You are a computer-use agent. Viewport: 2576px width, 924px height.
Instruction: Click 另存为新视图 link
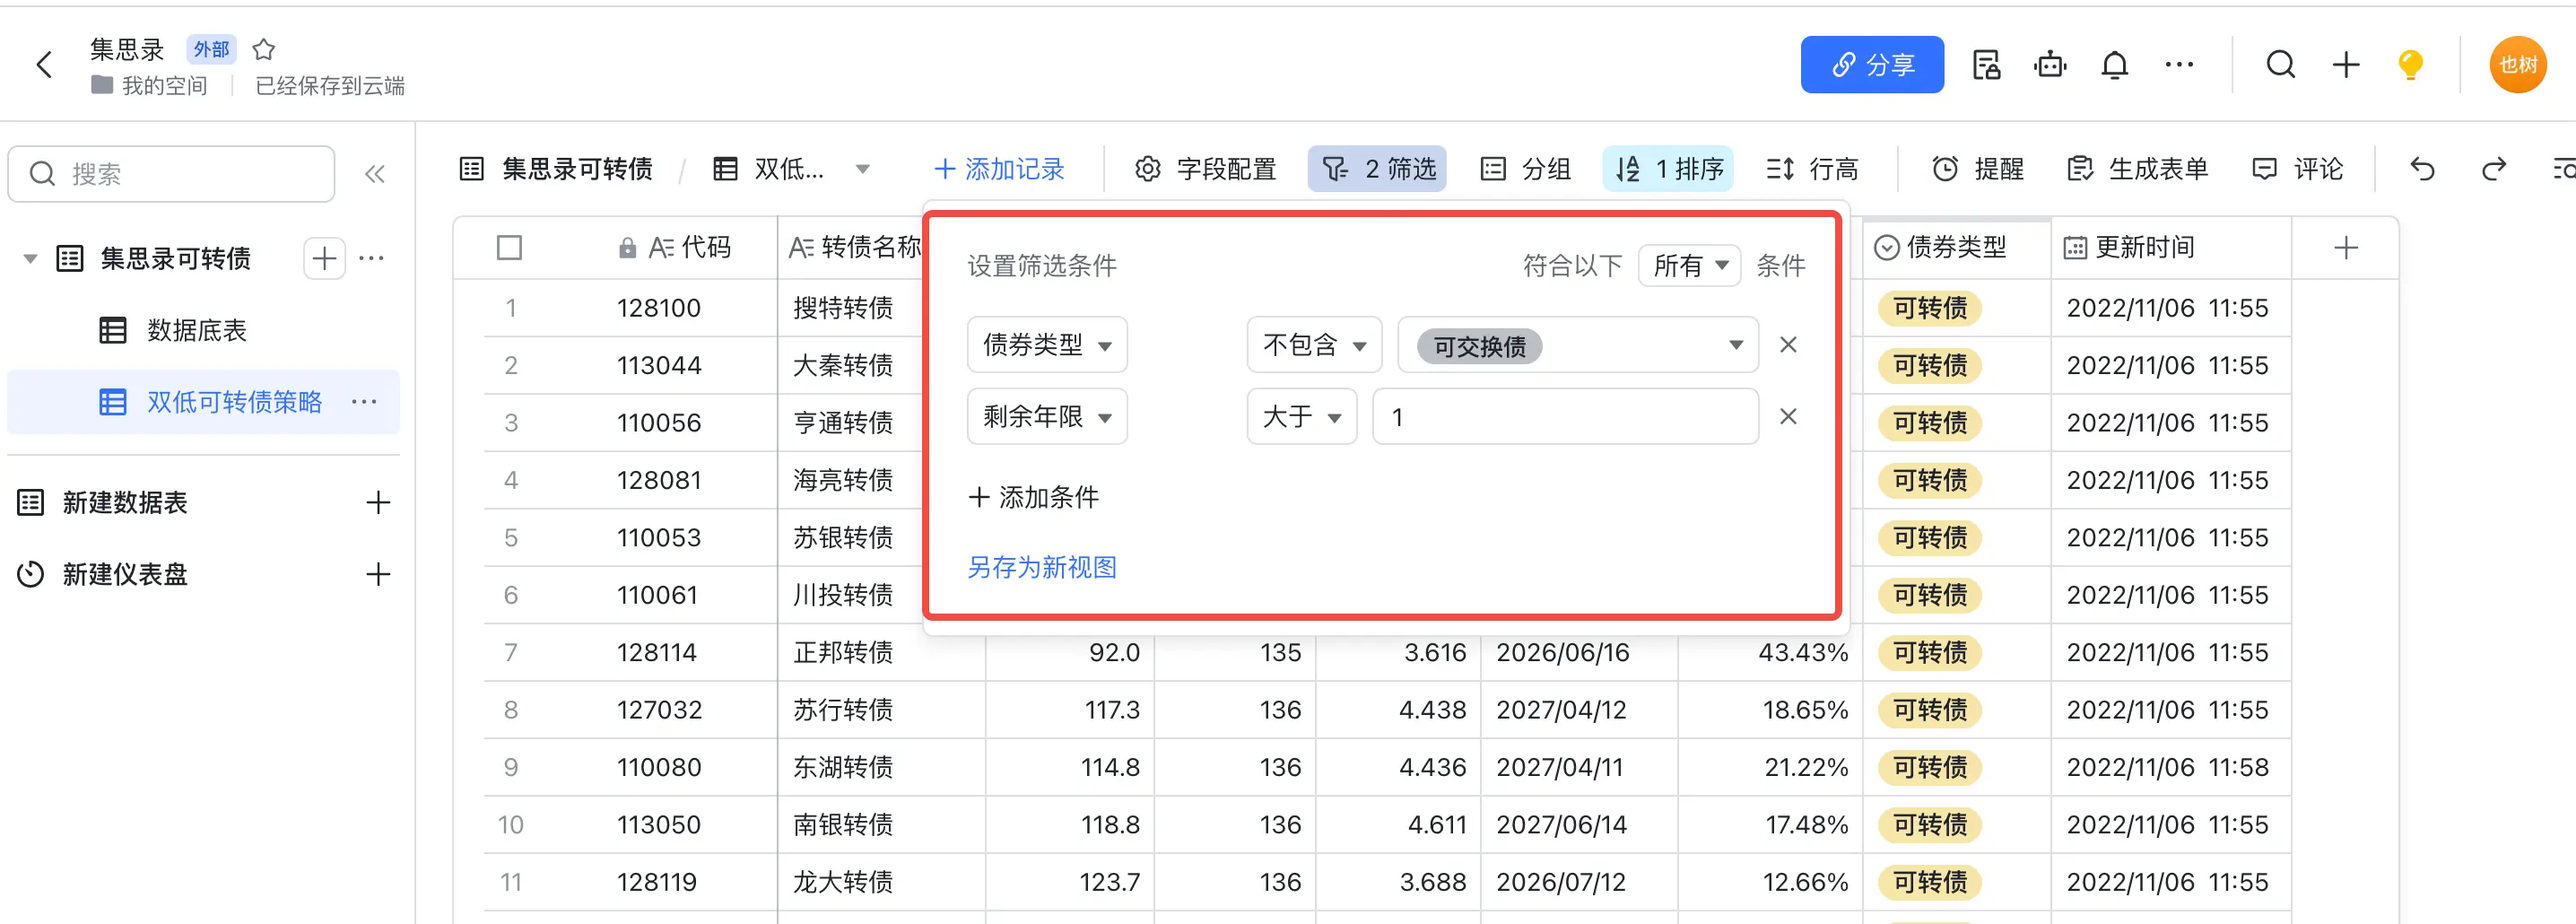click(1042, 567)
